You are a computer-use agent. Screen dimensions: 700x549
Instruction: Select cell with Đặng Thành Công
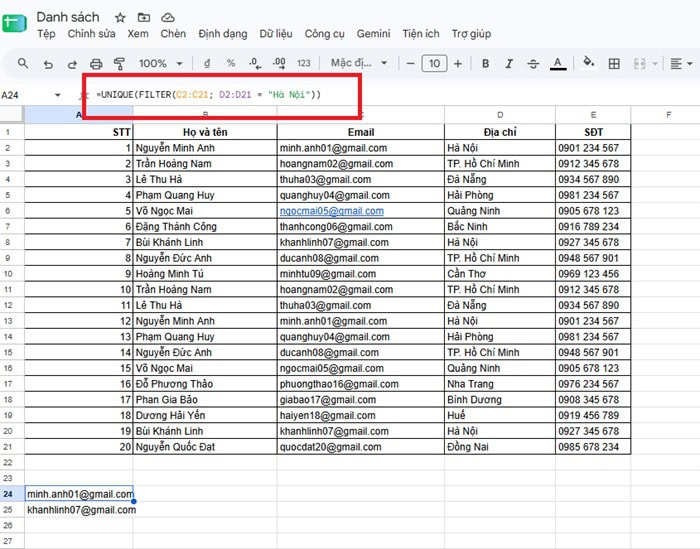[x=205, y=226]
